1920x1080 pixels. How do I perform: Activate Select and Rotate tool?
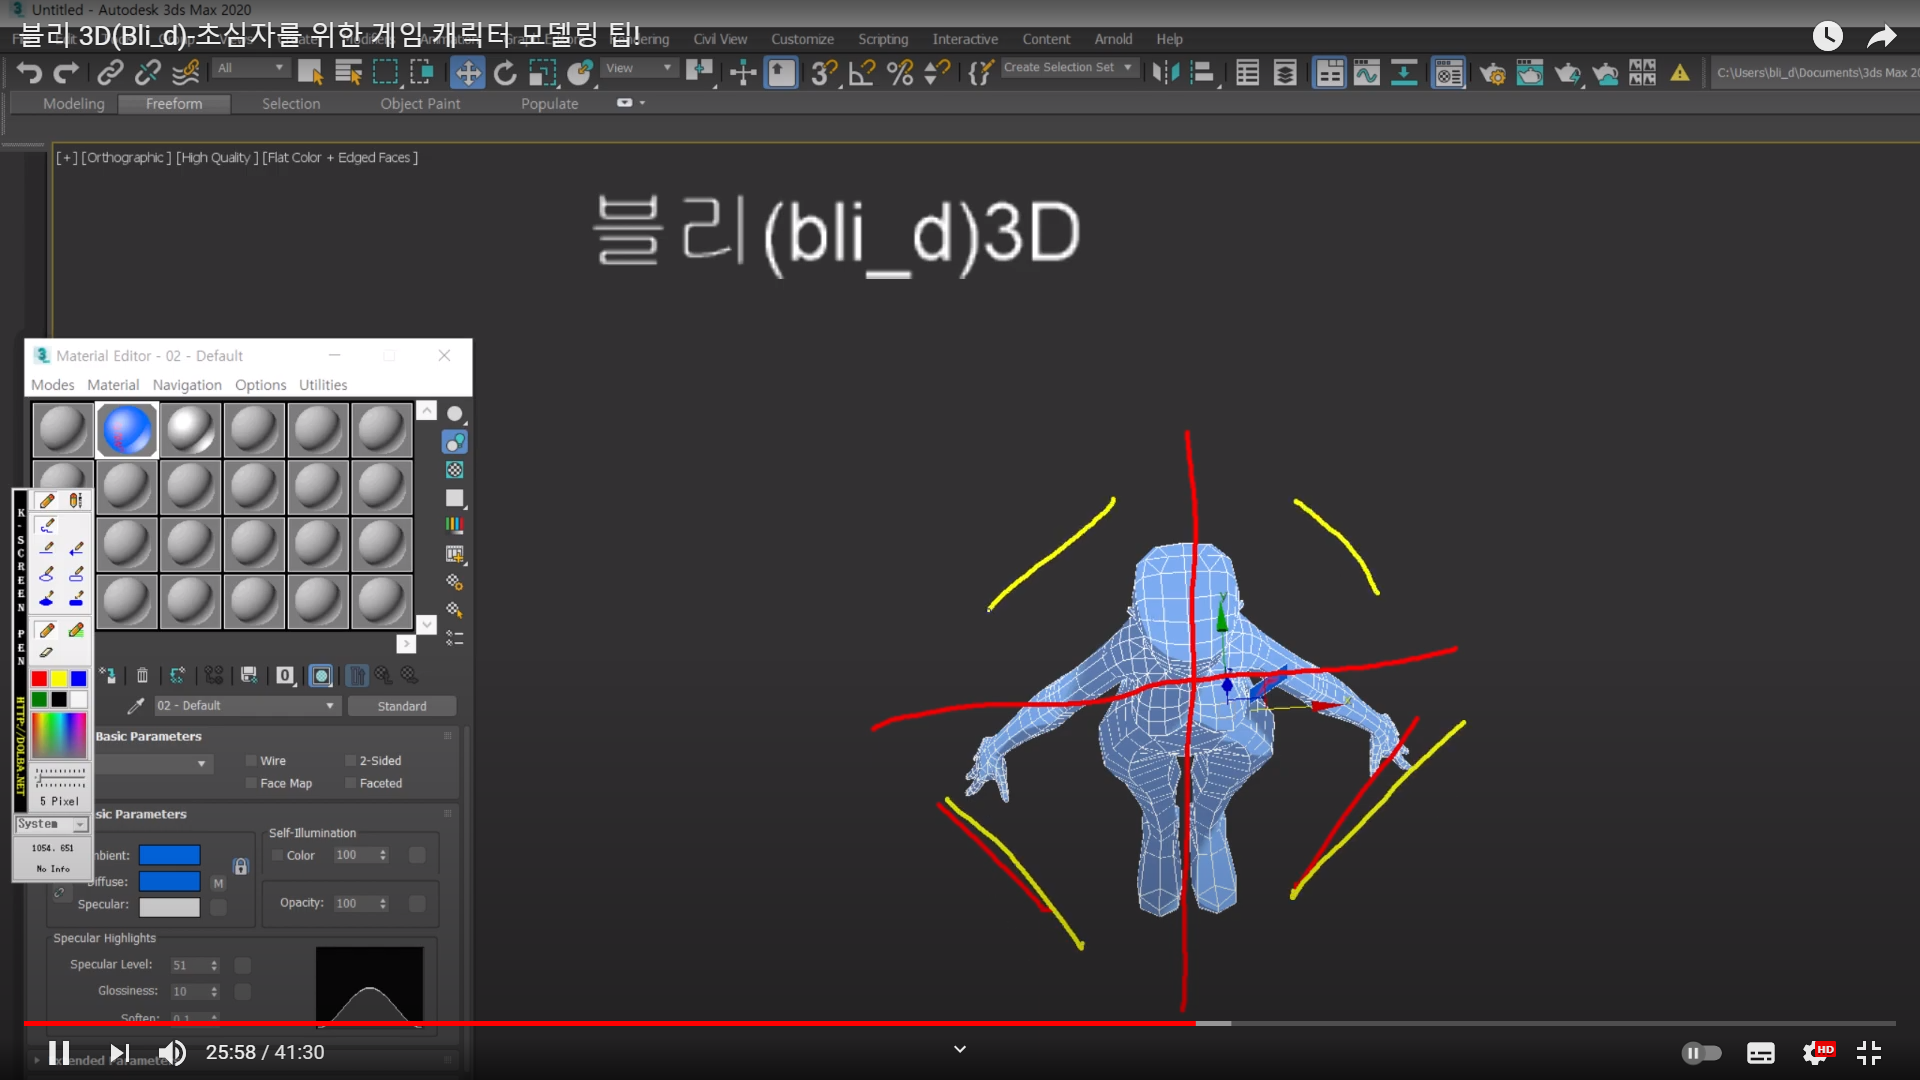505,72
